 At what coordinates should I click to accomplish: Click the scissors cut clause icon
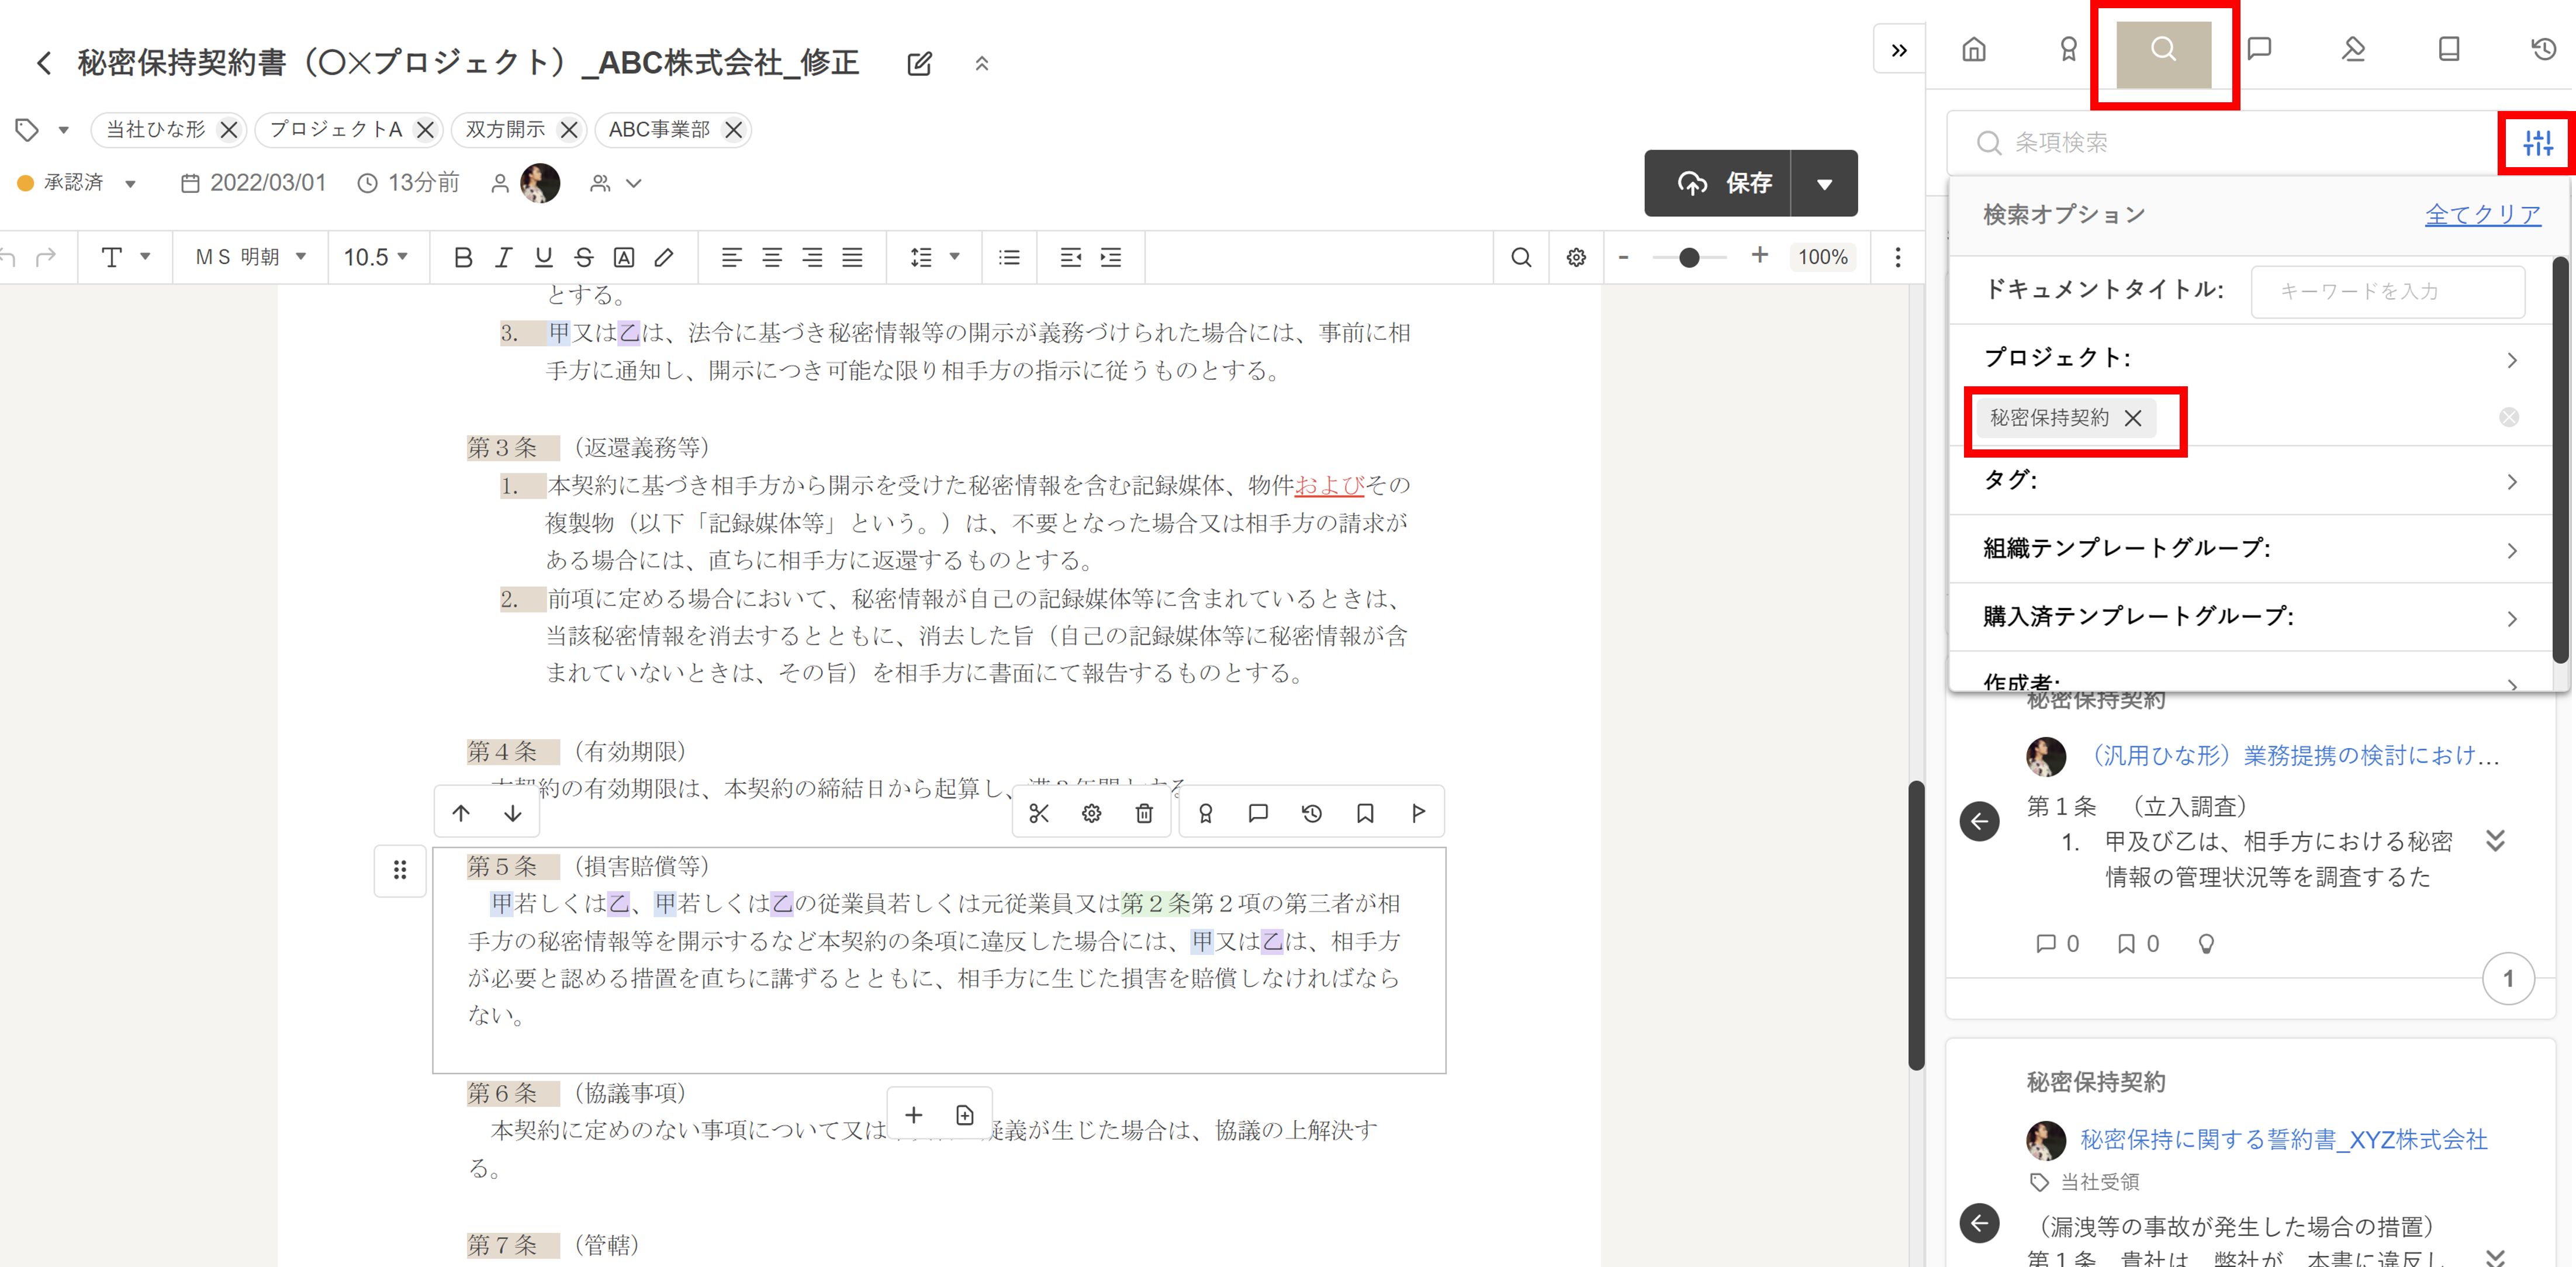[x=1038, y=813]
